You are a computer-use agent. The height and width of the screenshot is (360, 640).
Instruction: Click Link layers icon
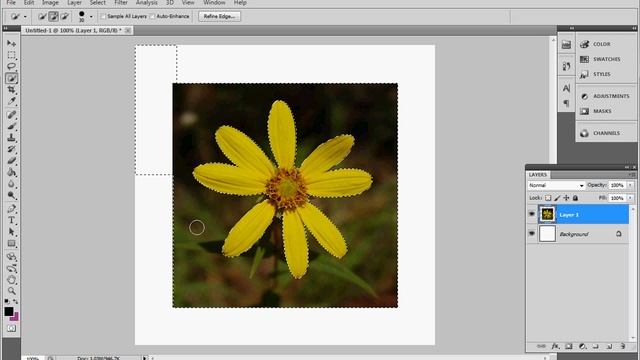[541, 346]
